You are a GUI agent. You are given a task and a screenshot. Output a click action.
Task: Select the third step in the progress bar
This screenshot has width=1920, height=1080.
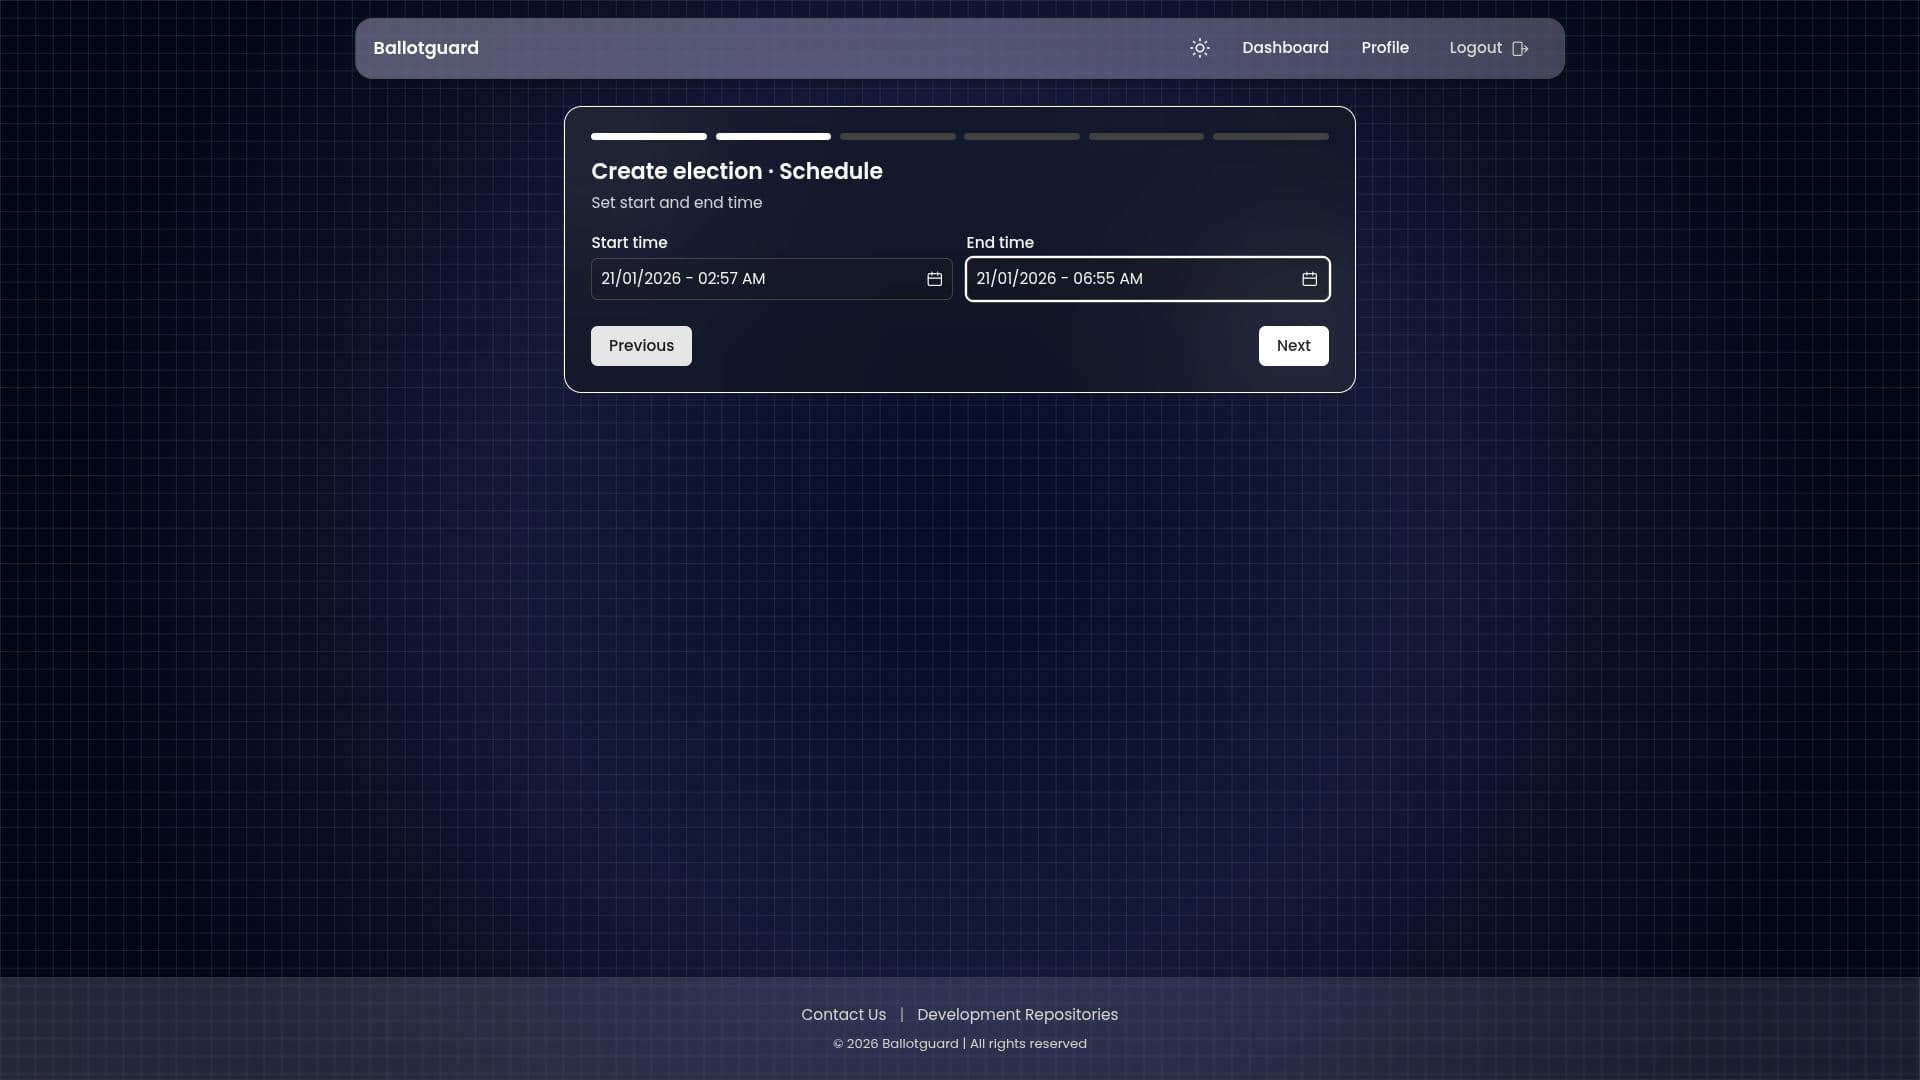897,136
